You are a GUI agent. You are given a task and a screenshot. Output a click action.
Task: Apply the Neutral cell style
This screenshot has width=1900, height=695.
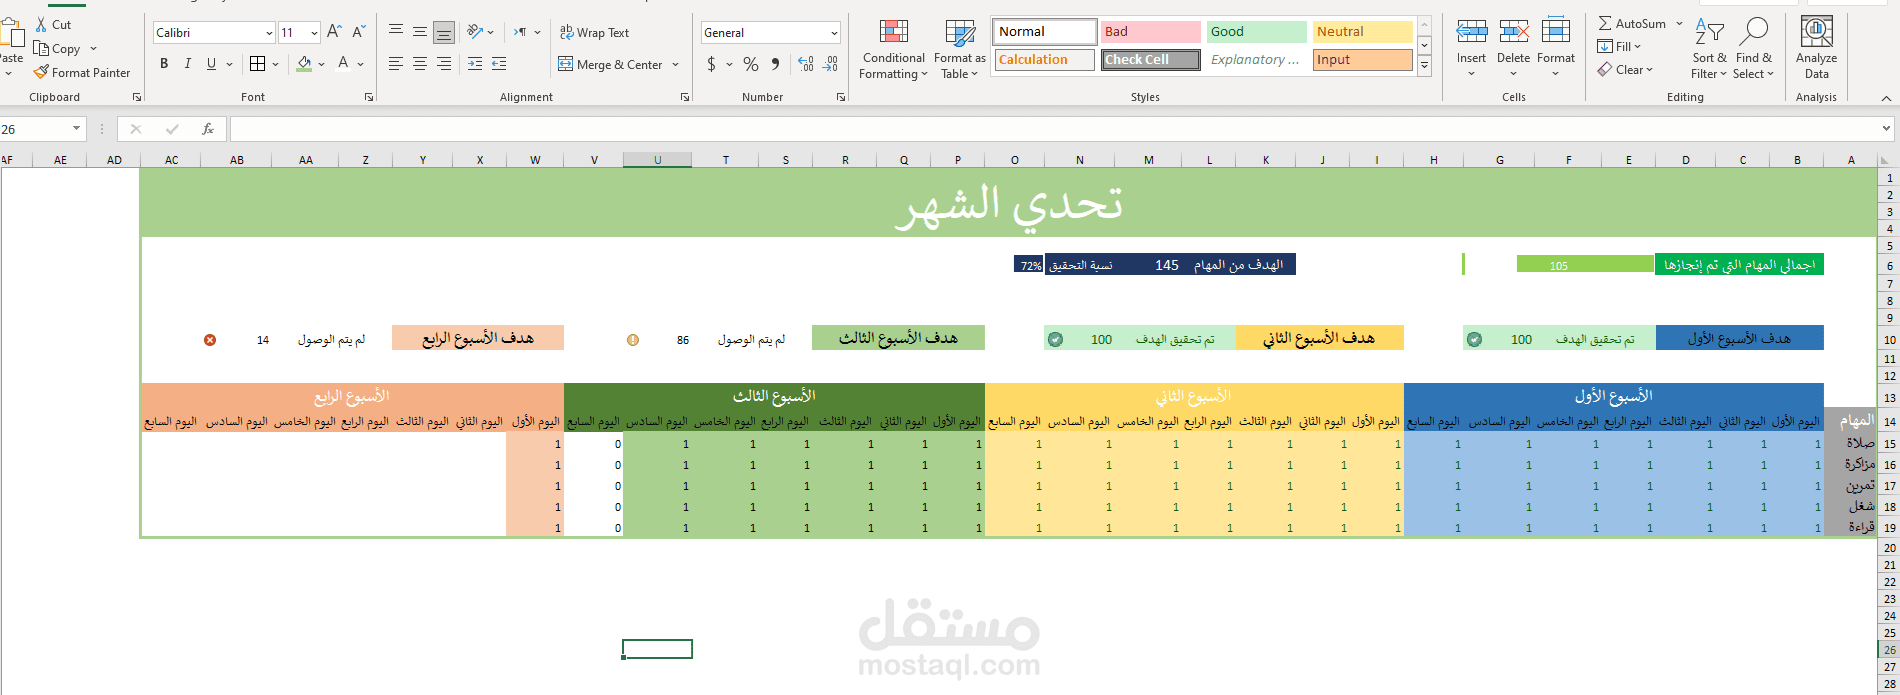(x=1363, y=32)
